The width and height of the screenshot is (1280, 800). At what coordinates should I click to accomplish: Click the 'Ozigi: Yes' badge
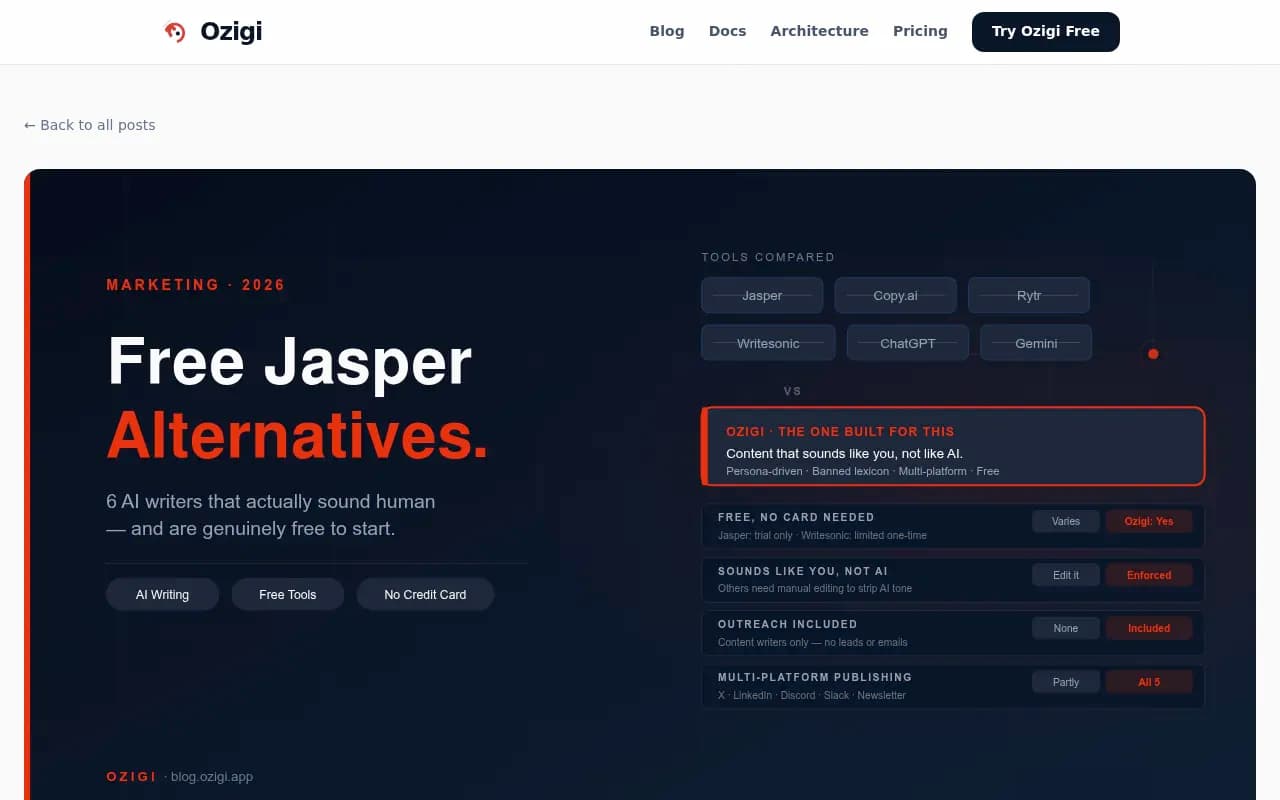[1149, 521]
